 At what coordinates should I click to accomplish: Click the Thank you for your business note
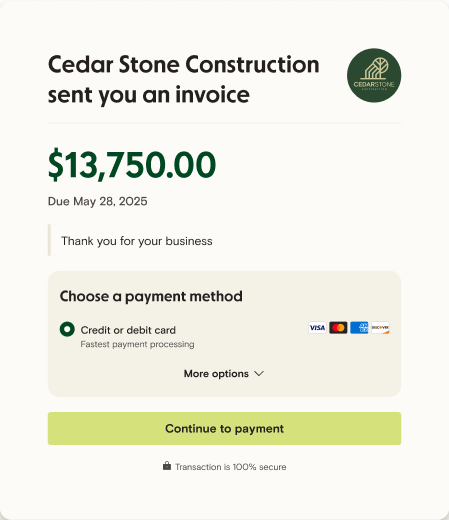point(137,241)
